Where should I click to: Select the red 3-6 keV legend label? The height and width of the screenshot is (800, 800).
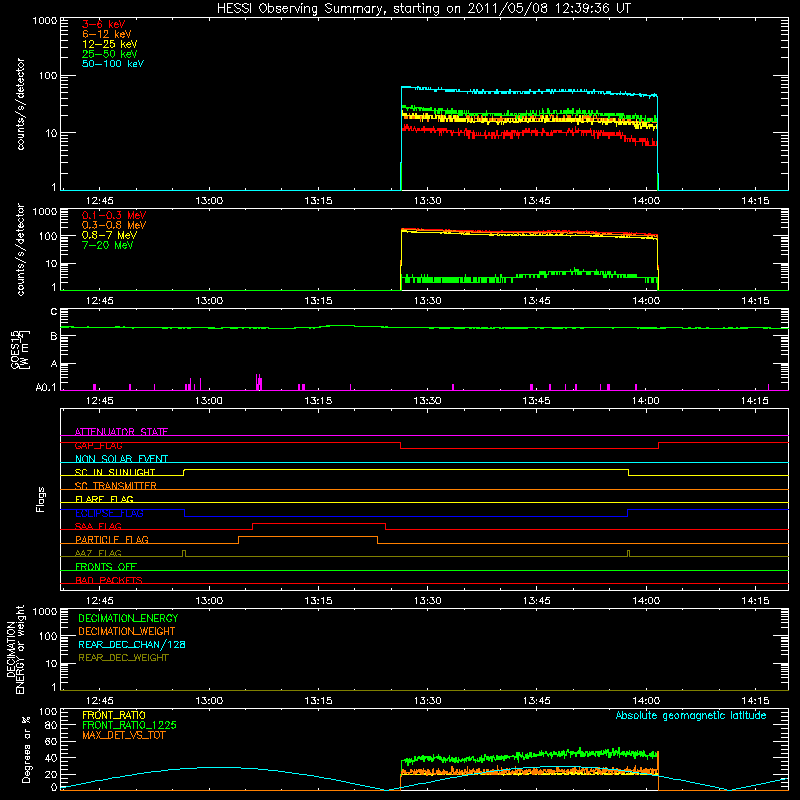[104, 24]
